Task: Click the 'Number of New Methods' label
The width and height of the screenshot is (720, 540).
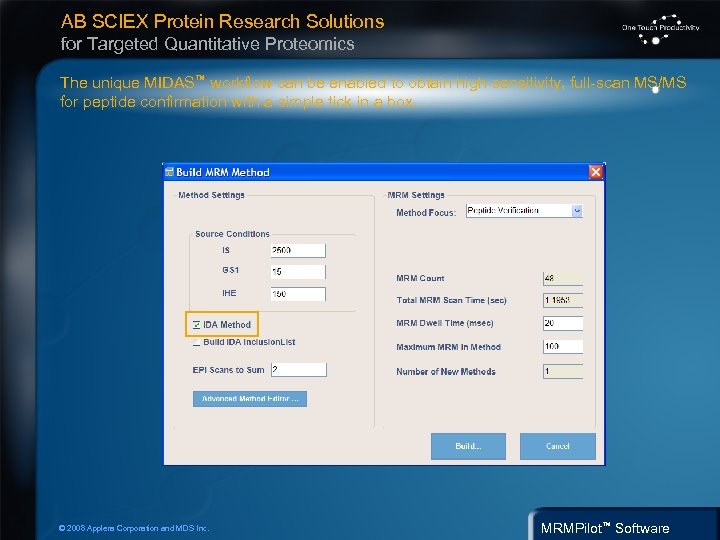Action: pos(446,371)
